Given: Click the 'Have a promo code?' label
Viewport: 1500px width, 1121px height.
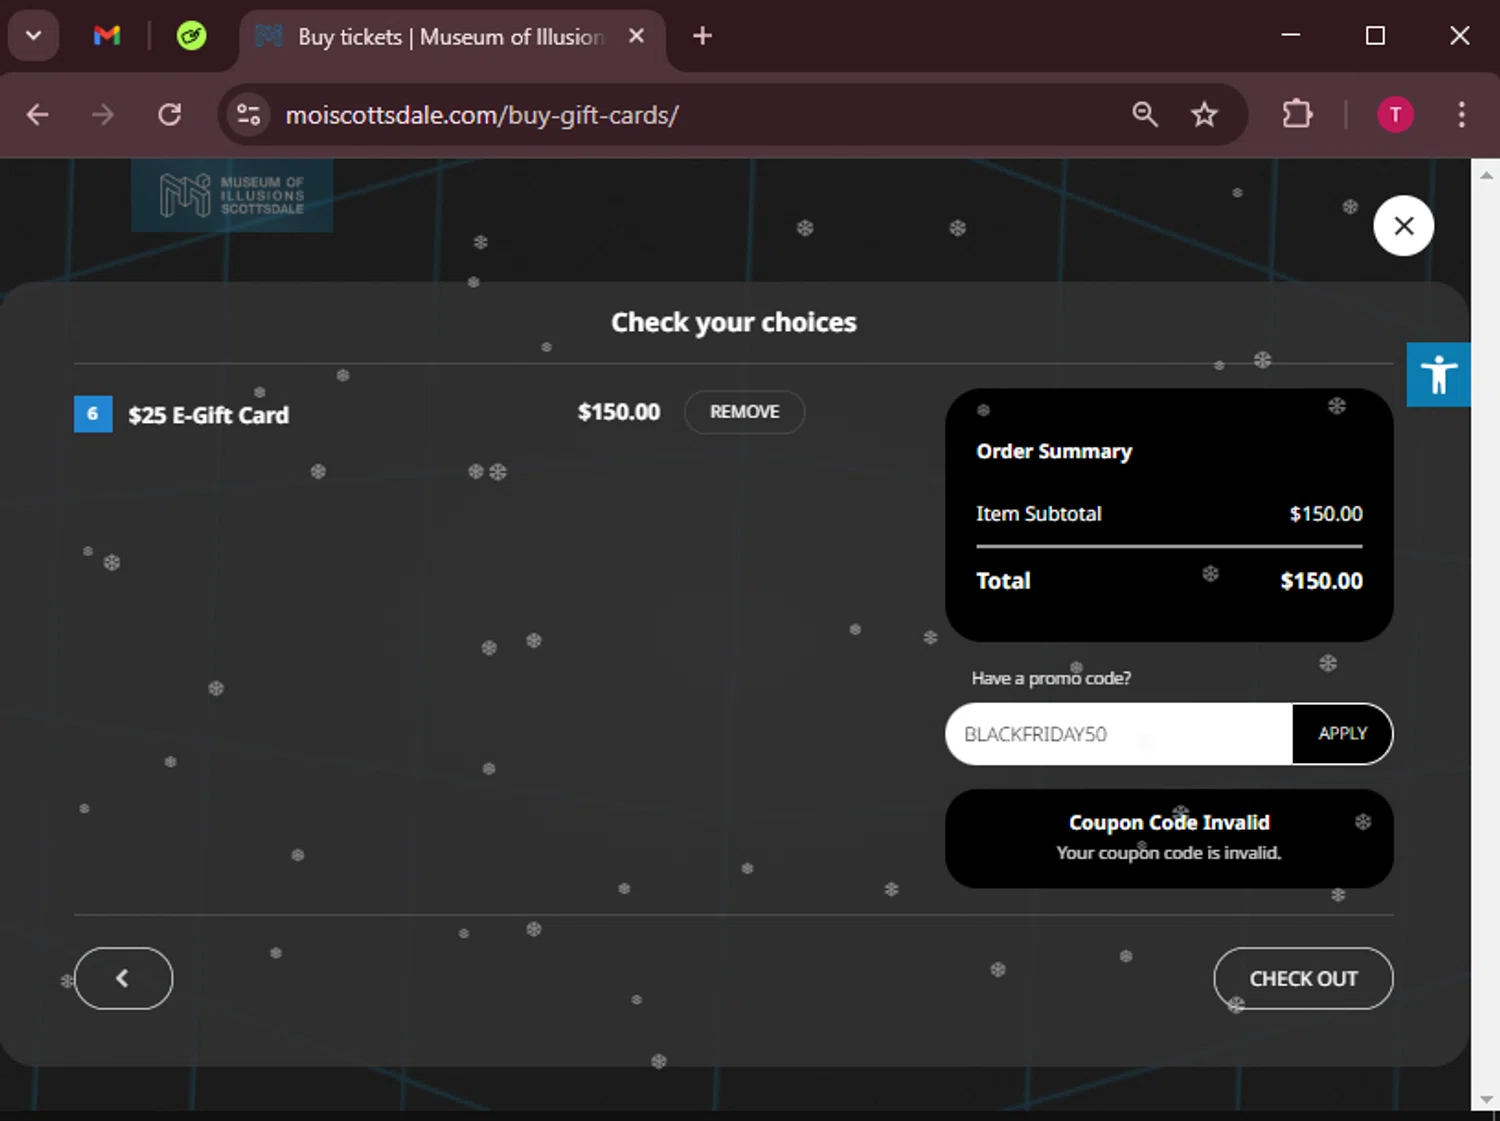Looking at the screenshot, I should [1051, 678].
